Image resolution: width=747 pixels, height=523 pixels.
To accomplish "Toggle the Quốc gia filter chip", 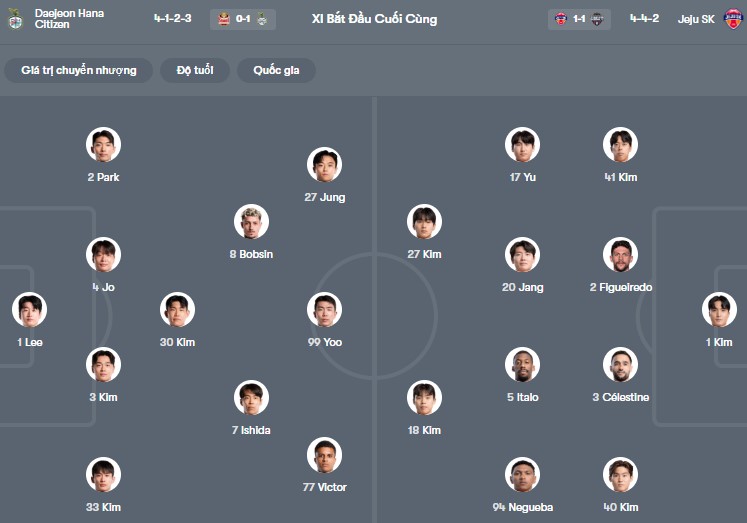I will coord(276,70).
